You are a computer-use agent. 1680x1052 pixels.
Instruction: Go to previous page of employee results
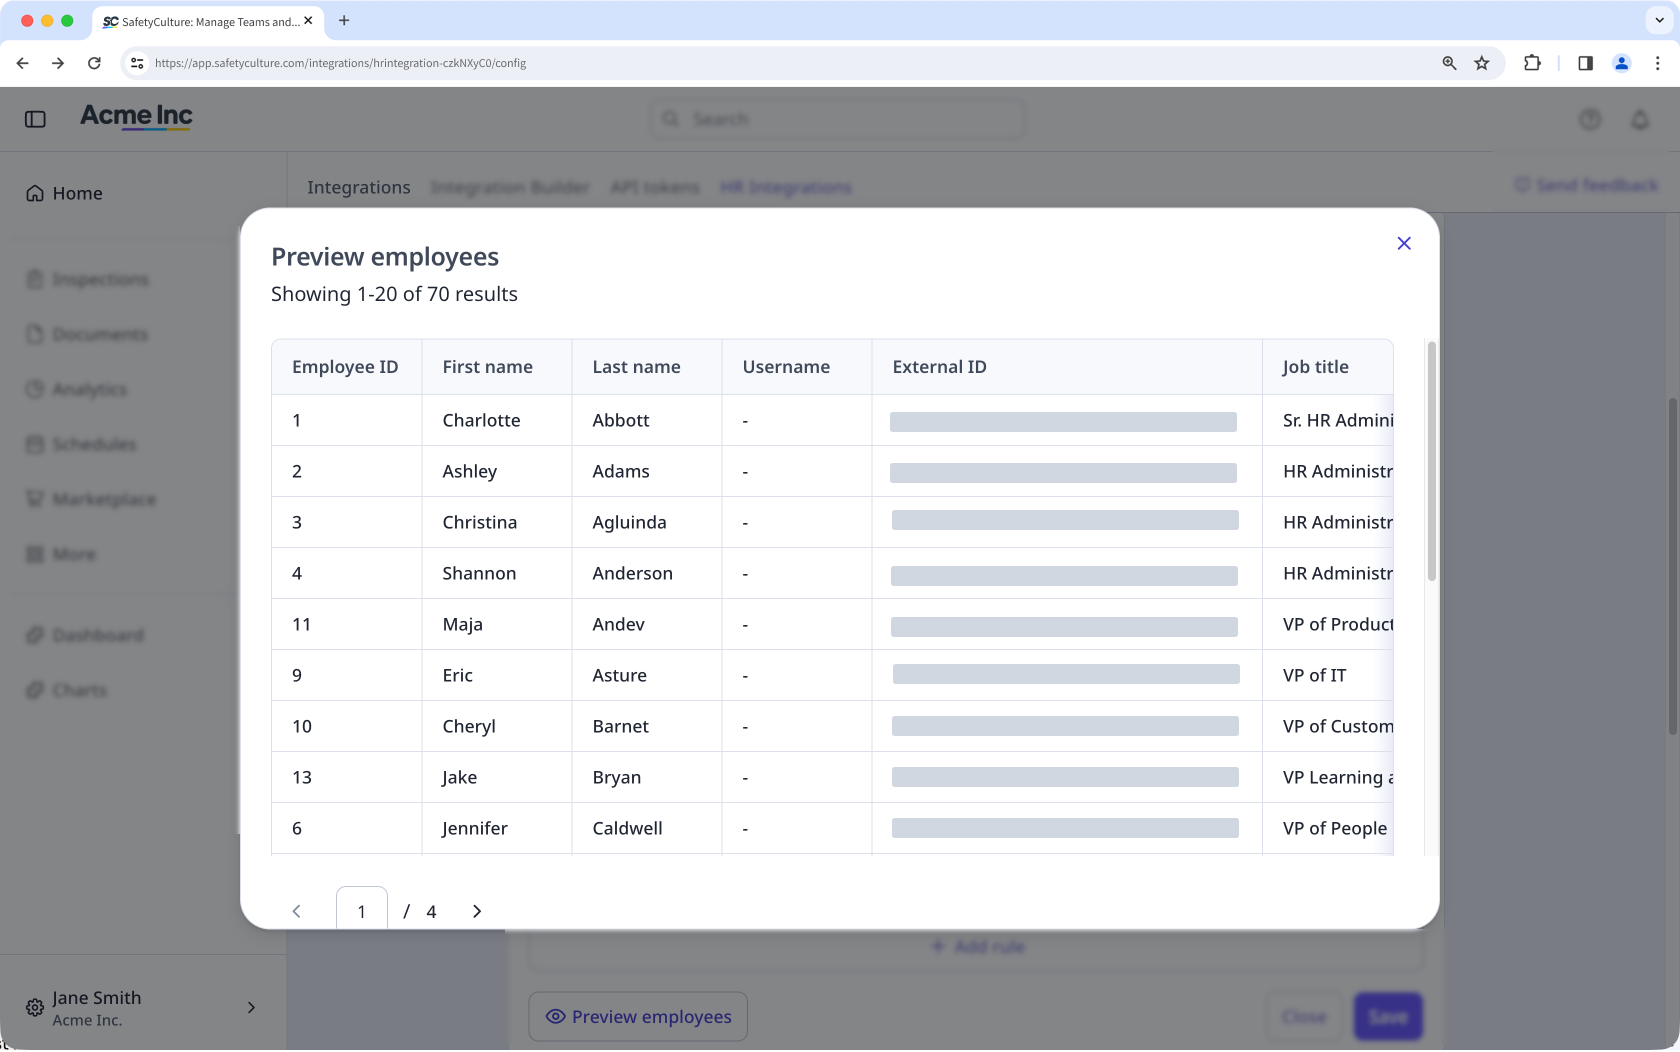pyautogui.click(x=296, y=911)
